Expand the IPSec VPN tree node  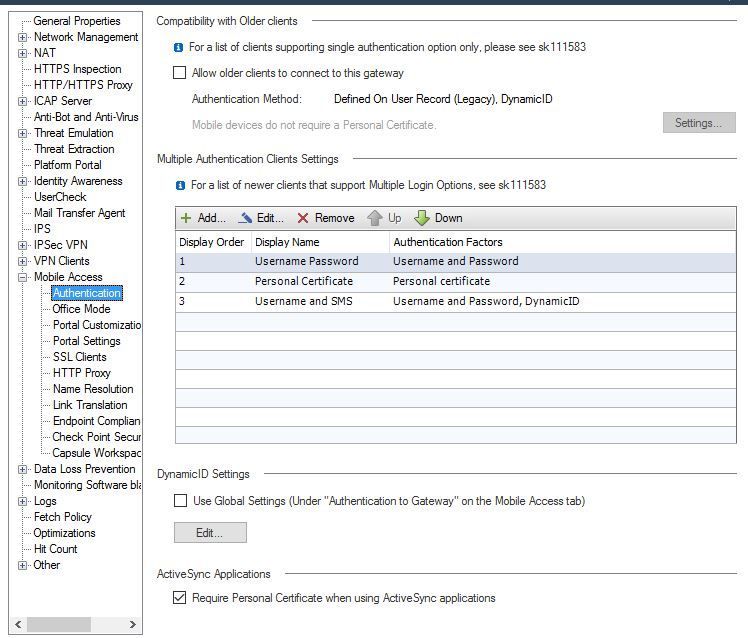coord(23,245)
